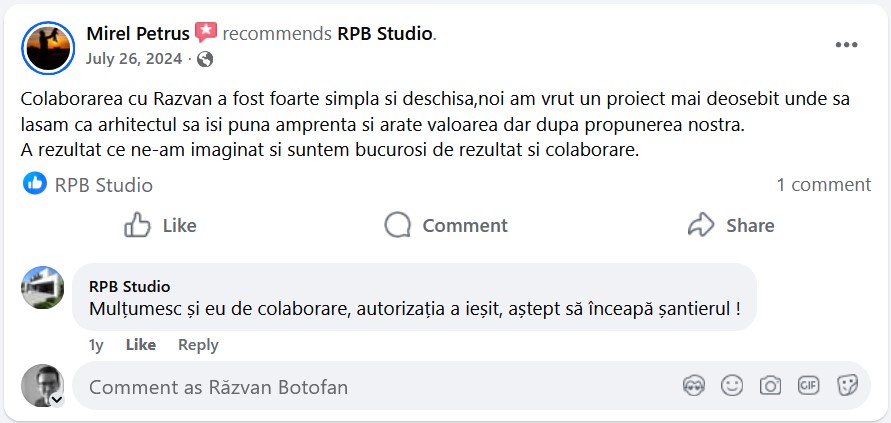Click the comment input field

[x=370, y=387]
